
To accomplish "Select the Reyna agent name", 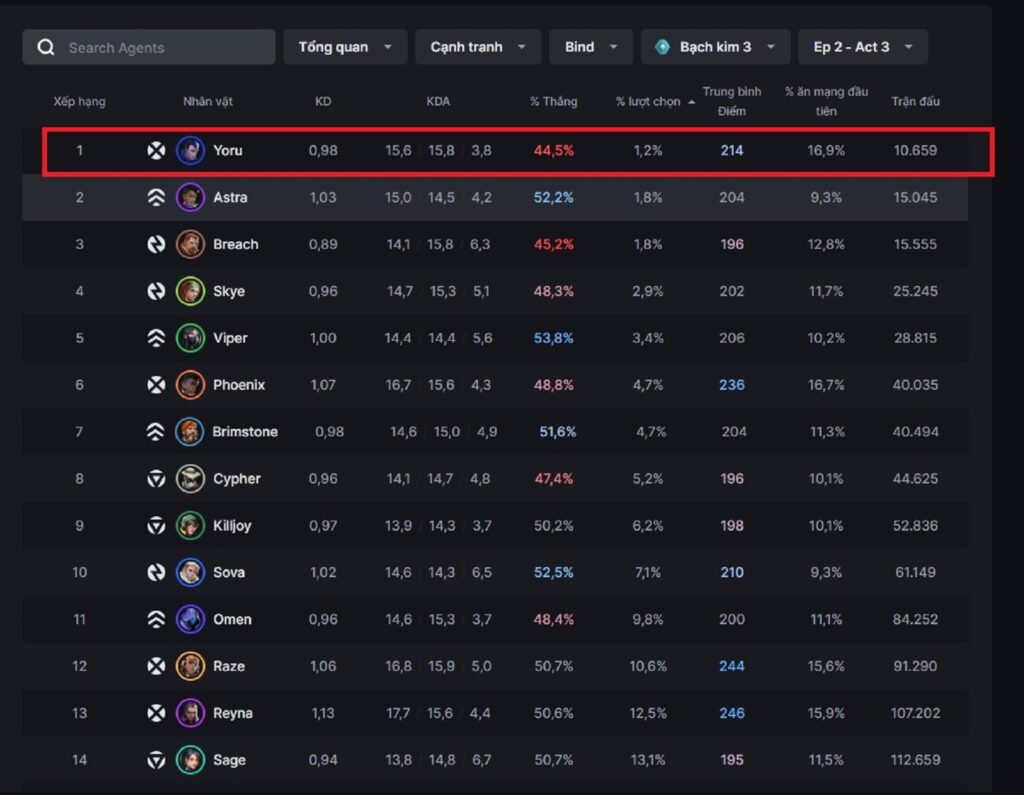I will (232, 713).
